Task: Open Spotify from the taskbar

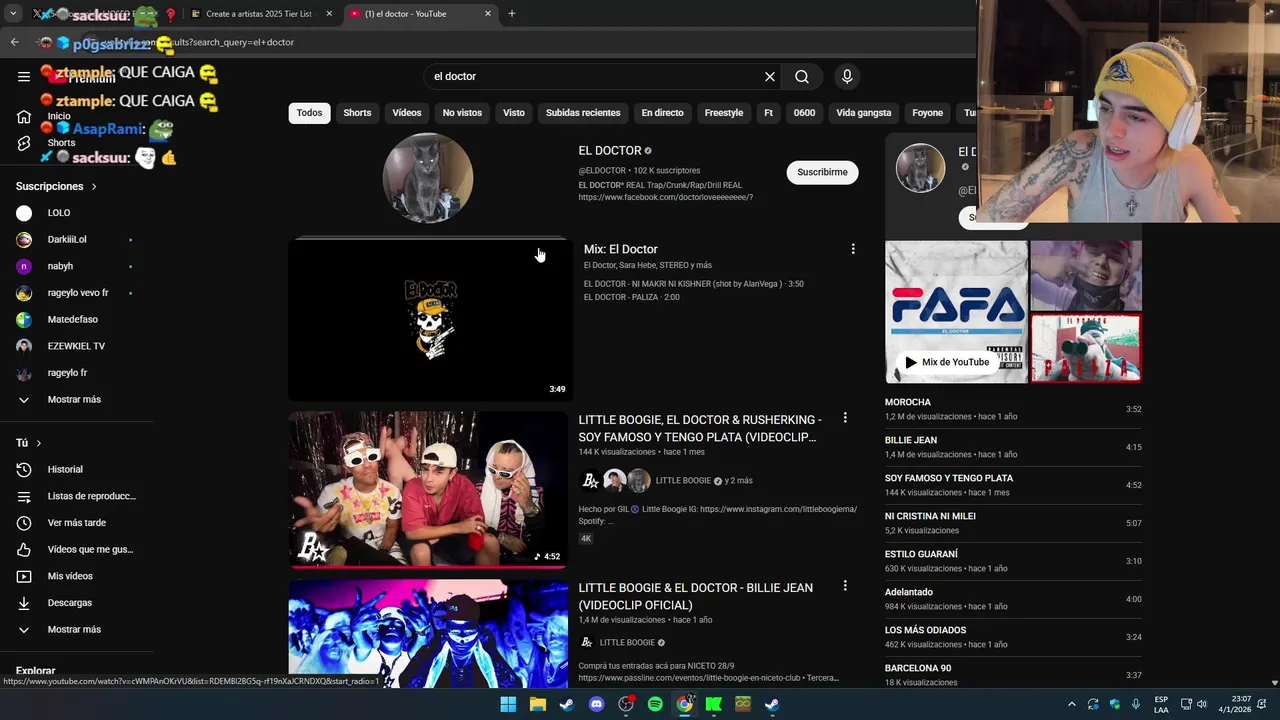Action: click(655, 704)
